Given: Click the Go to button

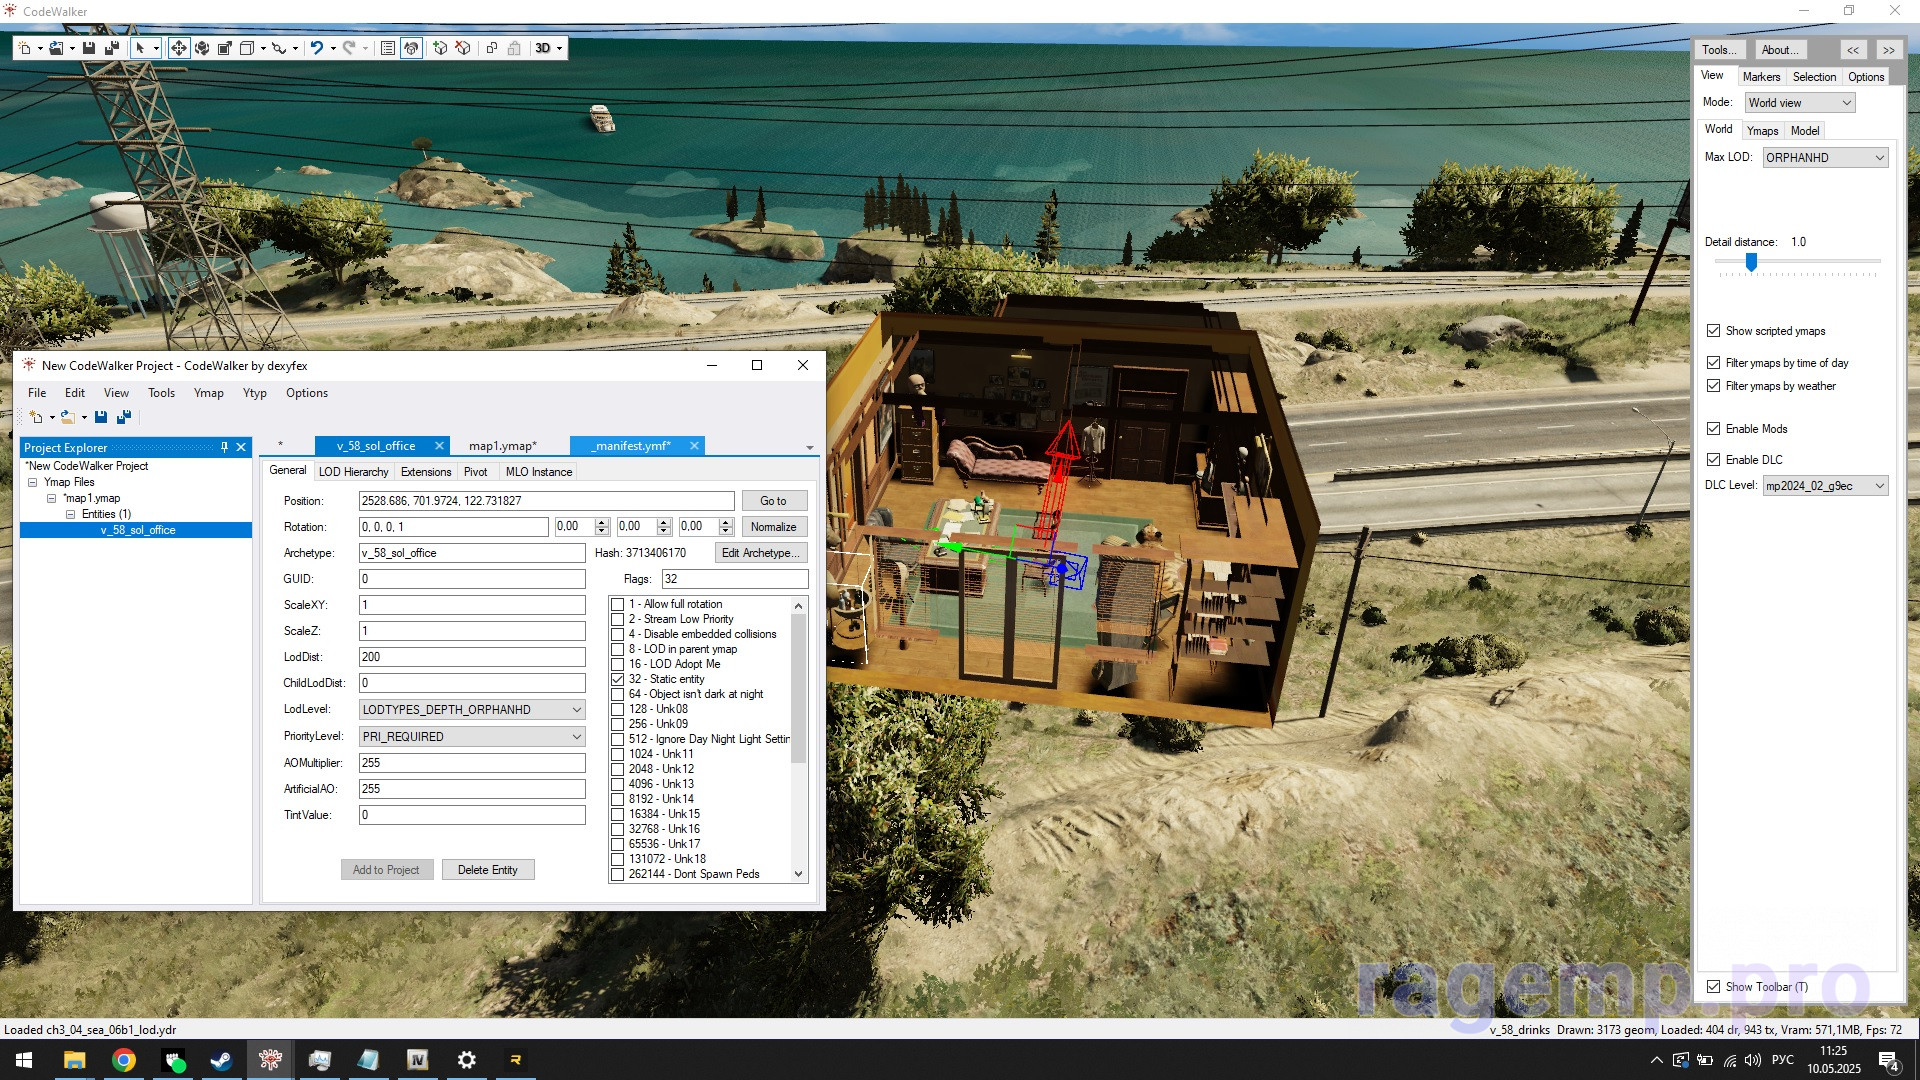Looking at the screenshot, I should pos(773,501).
